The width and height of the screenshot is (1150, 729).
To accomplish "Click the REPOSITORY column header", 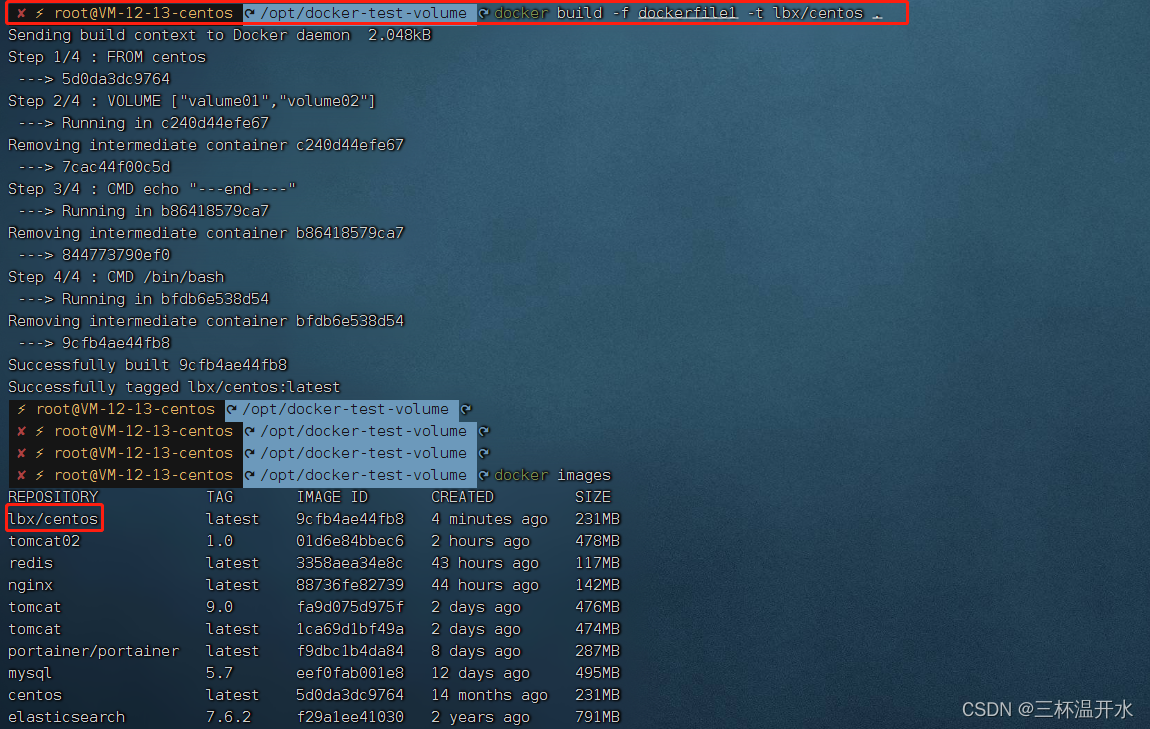I will 53,497.
